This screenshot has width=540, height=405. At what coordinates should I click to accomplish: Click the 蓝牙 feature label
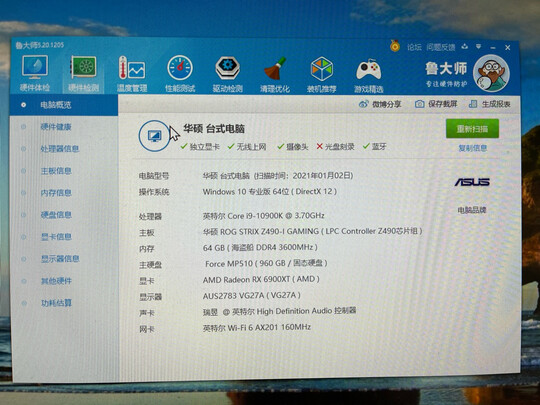coord(379,147)
